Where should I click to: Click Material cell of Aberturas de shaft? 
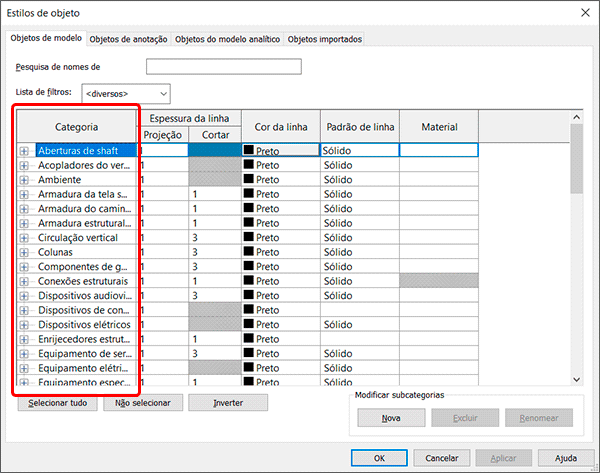pyautogui.click(x=439, y=150)
